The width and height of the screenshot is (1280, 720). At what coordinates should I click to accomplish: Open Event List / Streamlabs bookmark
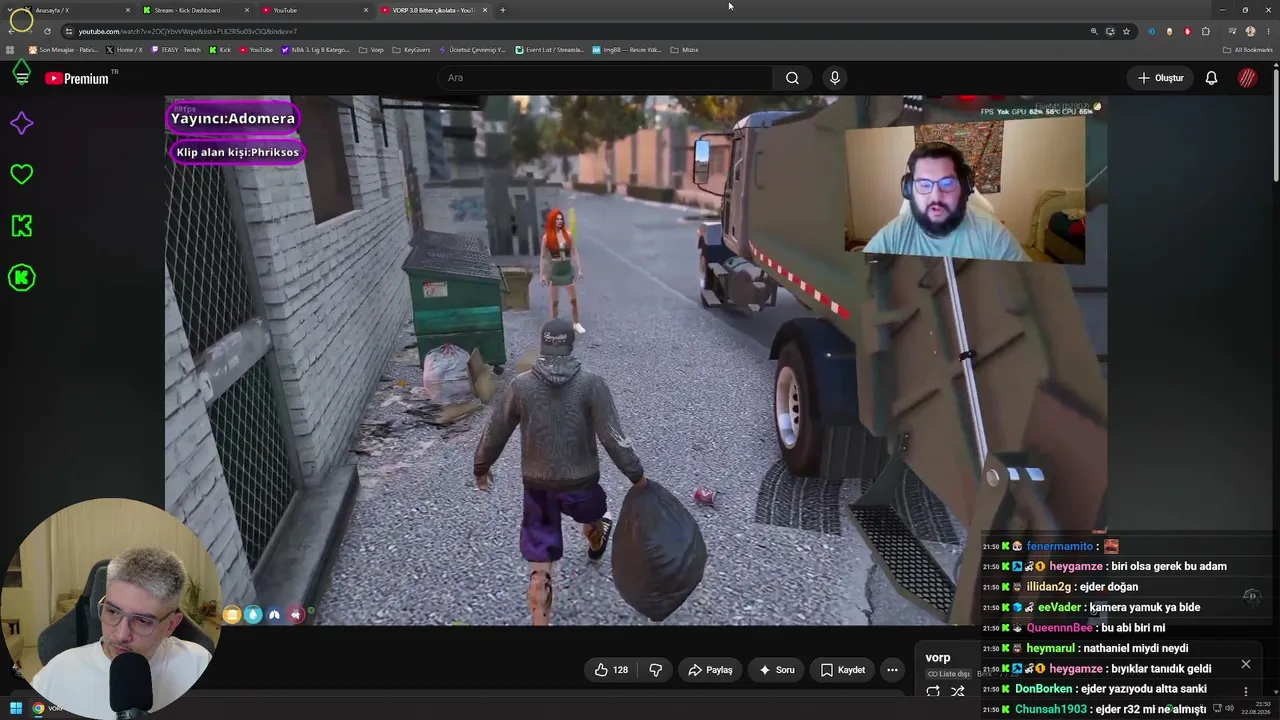pyautogui.click(x=549, y=50)
